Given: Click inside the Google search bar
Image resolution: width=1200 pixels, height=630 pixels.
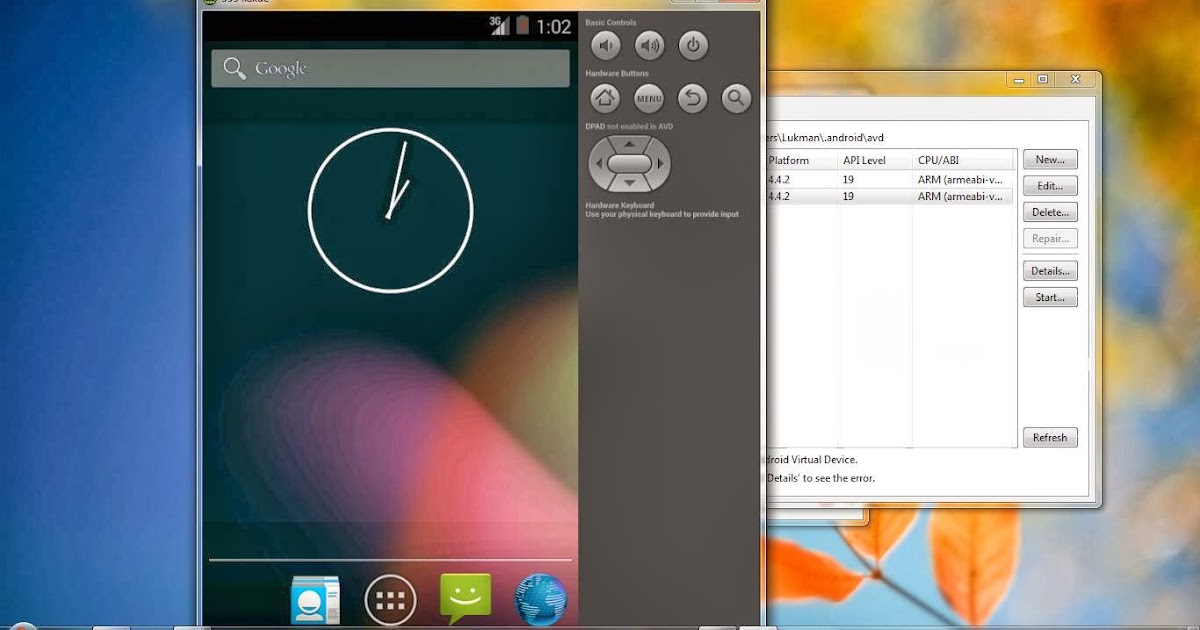Looking at the screenshot, I should click(390, 68).
